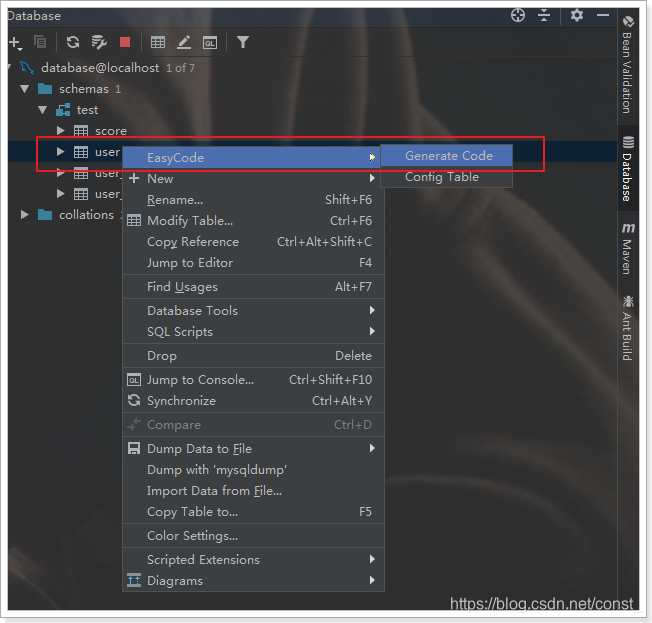Choose Modify Table... from the context menu
Viewport: 652px width, 623px height.
pyautogui.click(x=253, y=221)
